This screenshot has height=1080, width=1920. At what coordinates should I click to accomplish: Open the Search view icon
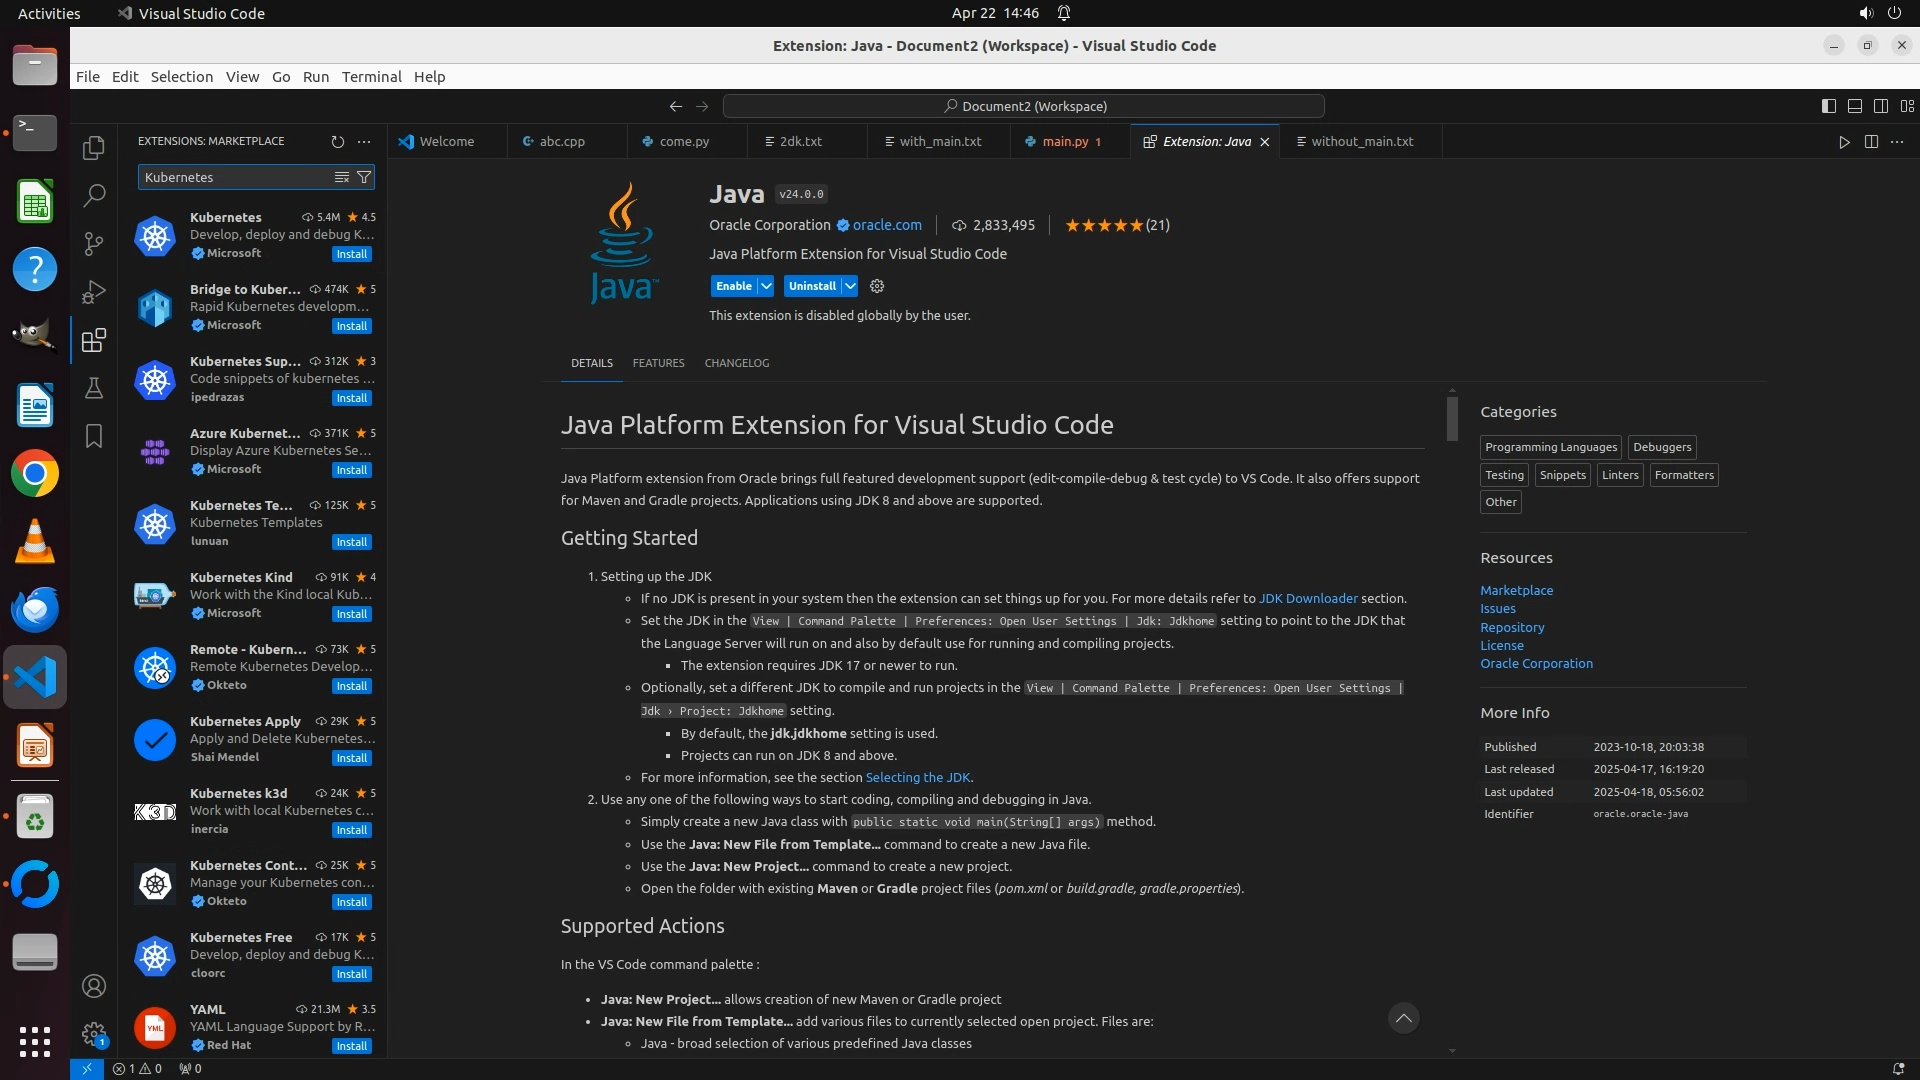point(94,196)
